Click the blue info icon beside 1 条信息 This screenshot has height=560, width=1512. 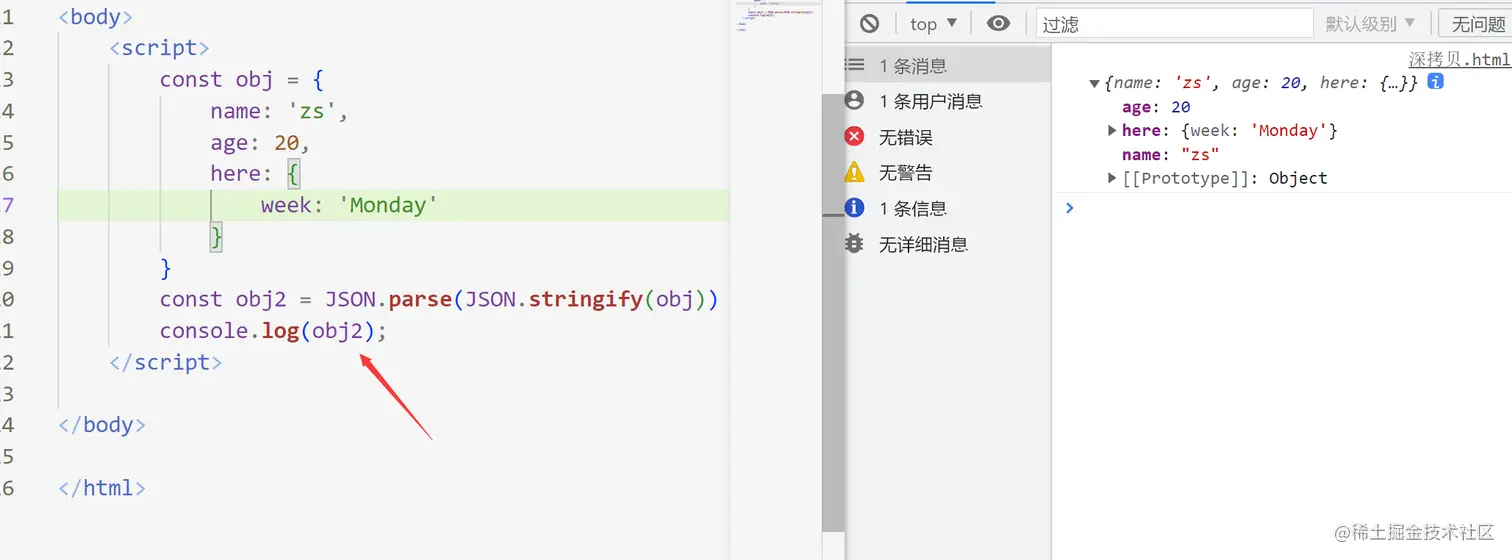click(x=854, y=207)
